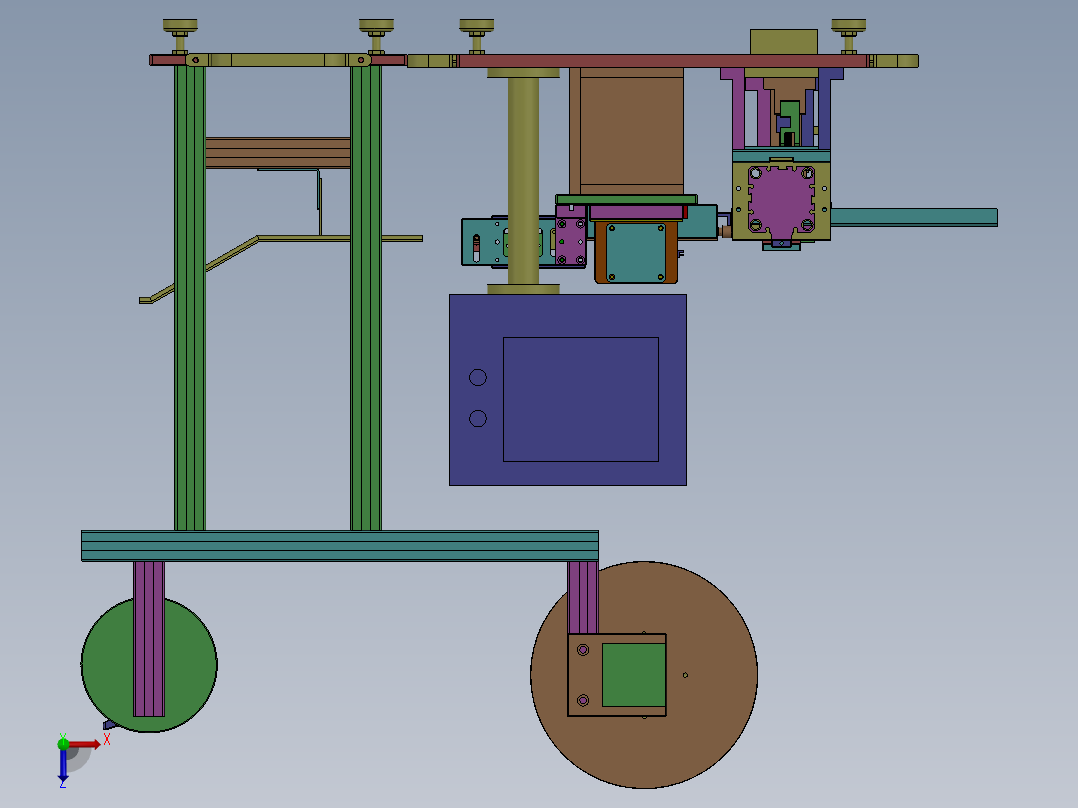Screen dimensions: 1078x808
Task: Click the upper circular hole on the blue box
Action: coord(478,378)
